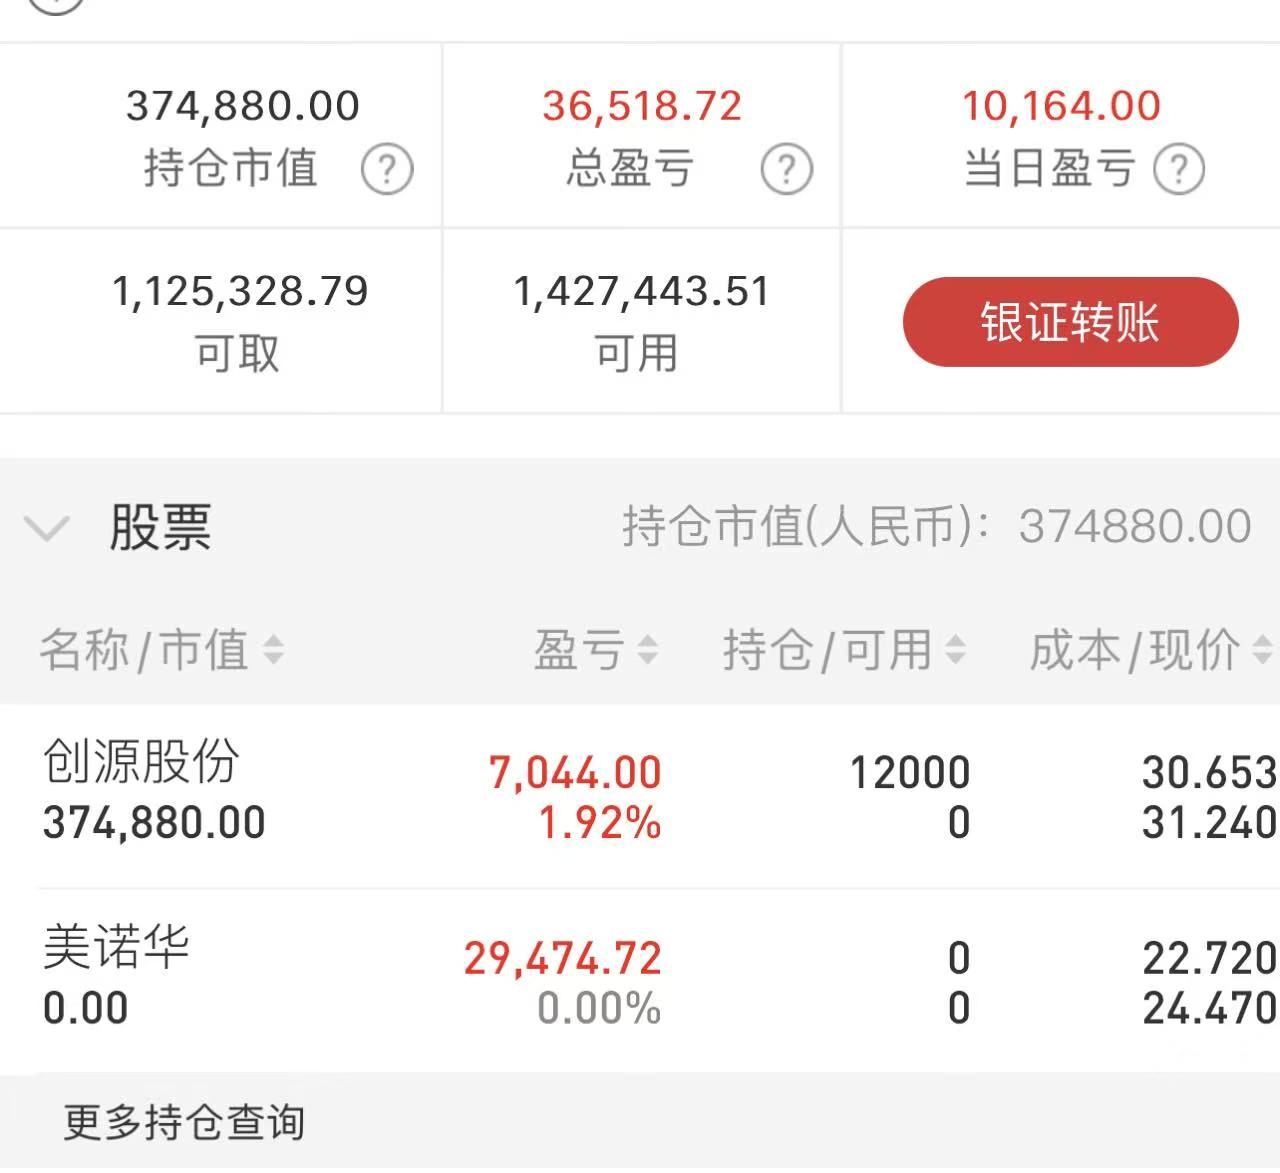
Task: Tap total 持仓市值 value 374,880.00
Action: [242, 106]
